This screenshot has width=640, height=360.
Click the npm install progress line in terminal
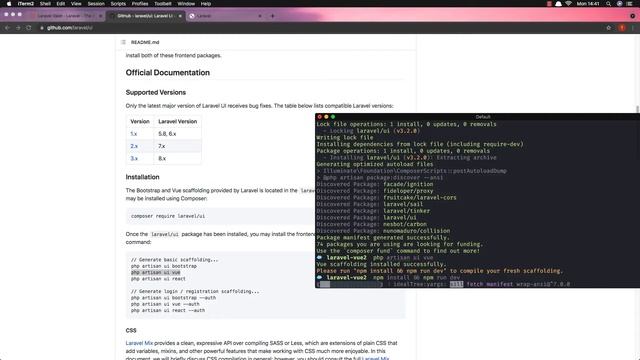click(x=443, y=284)
